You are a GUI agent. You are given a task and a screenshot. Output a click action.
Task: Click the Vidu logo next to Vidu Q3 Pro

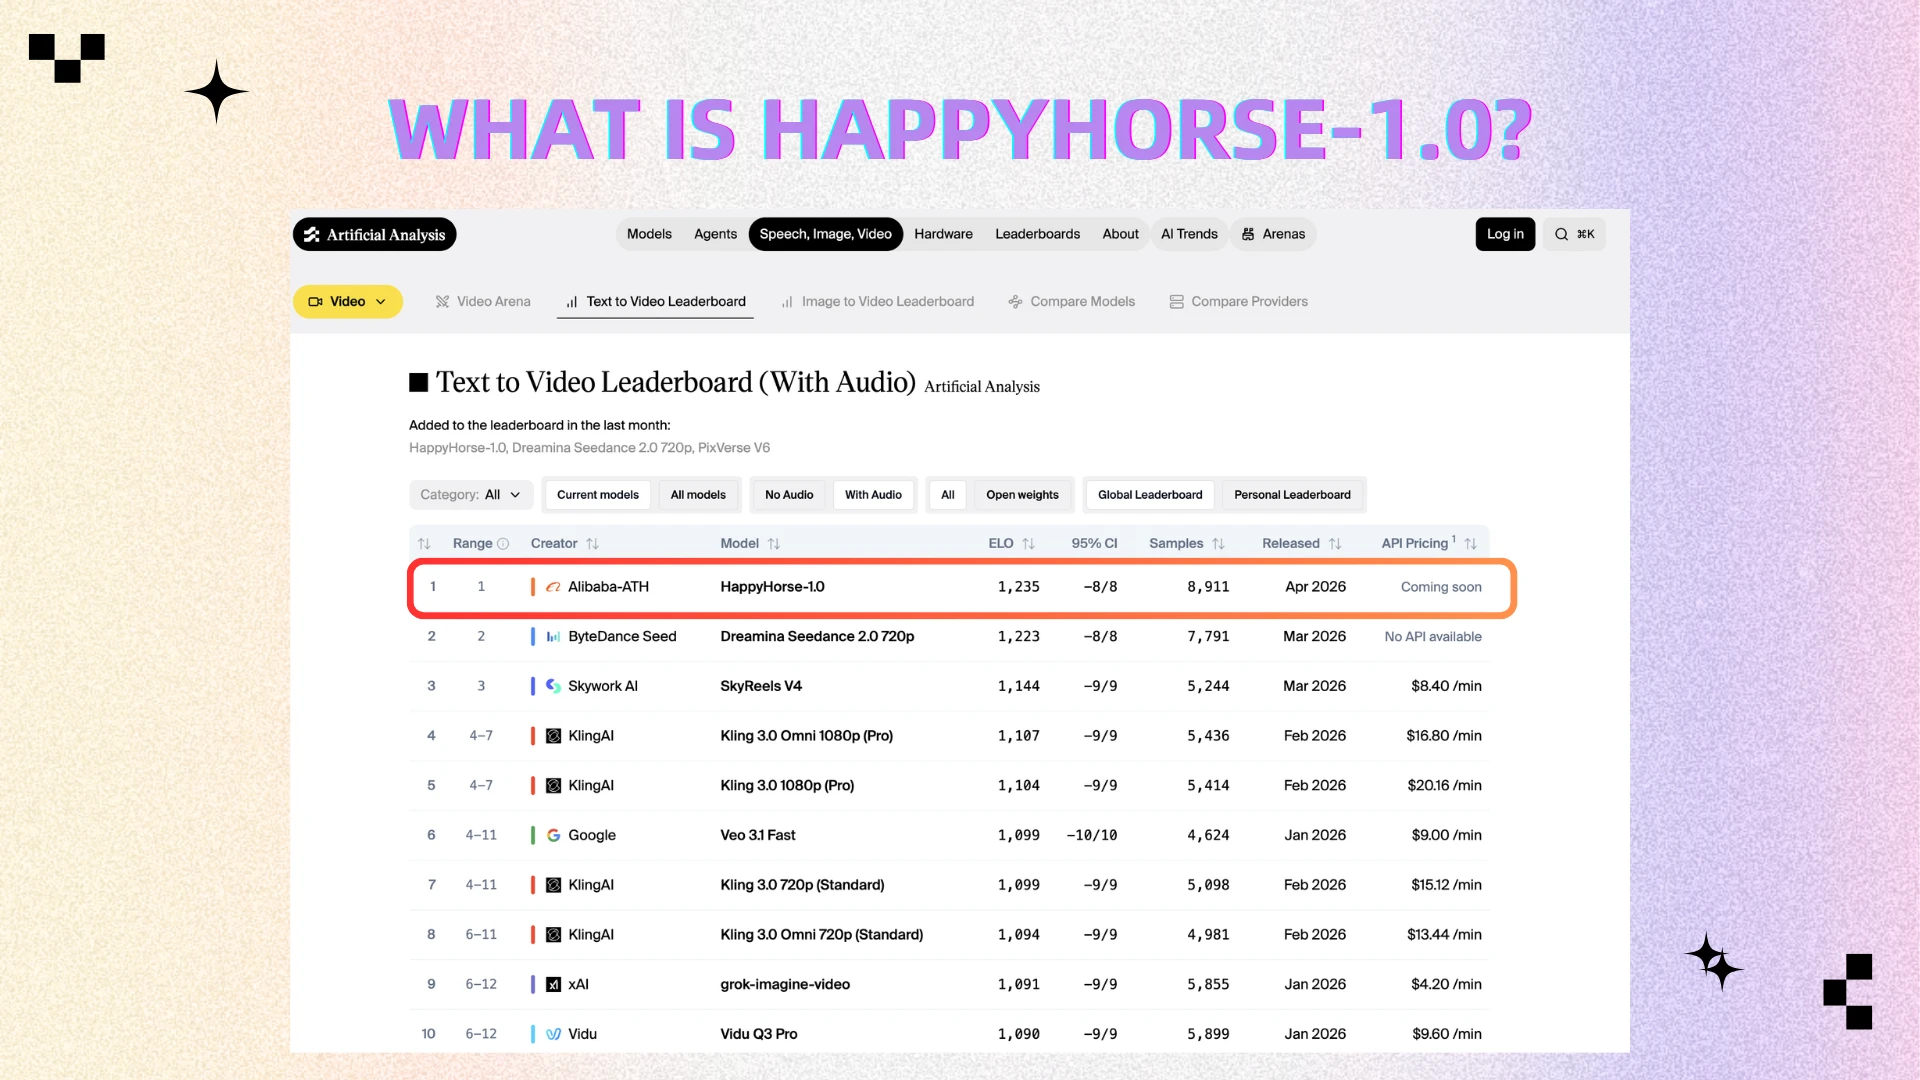point(554,1033)
